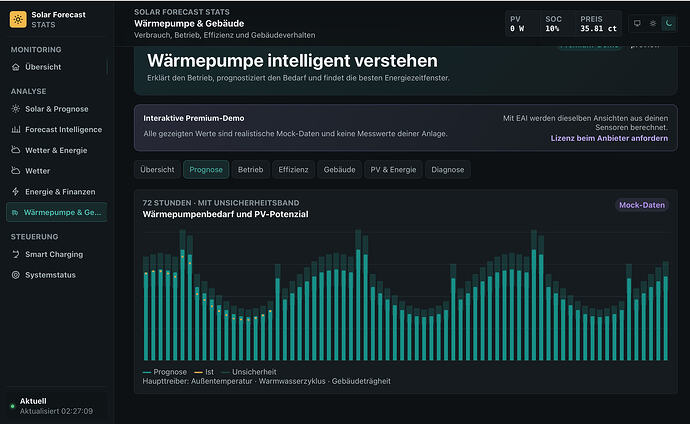Image resolution: width=690 pixels, height=424 pixels.
Task: Open Forecast Intelligence in sidebar
Action: coord(57,129)
